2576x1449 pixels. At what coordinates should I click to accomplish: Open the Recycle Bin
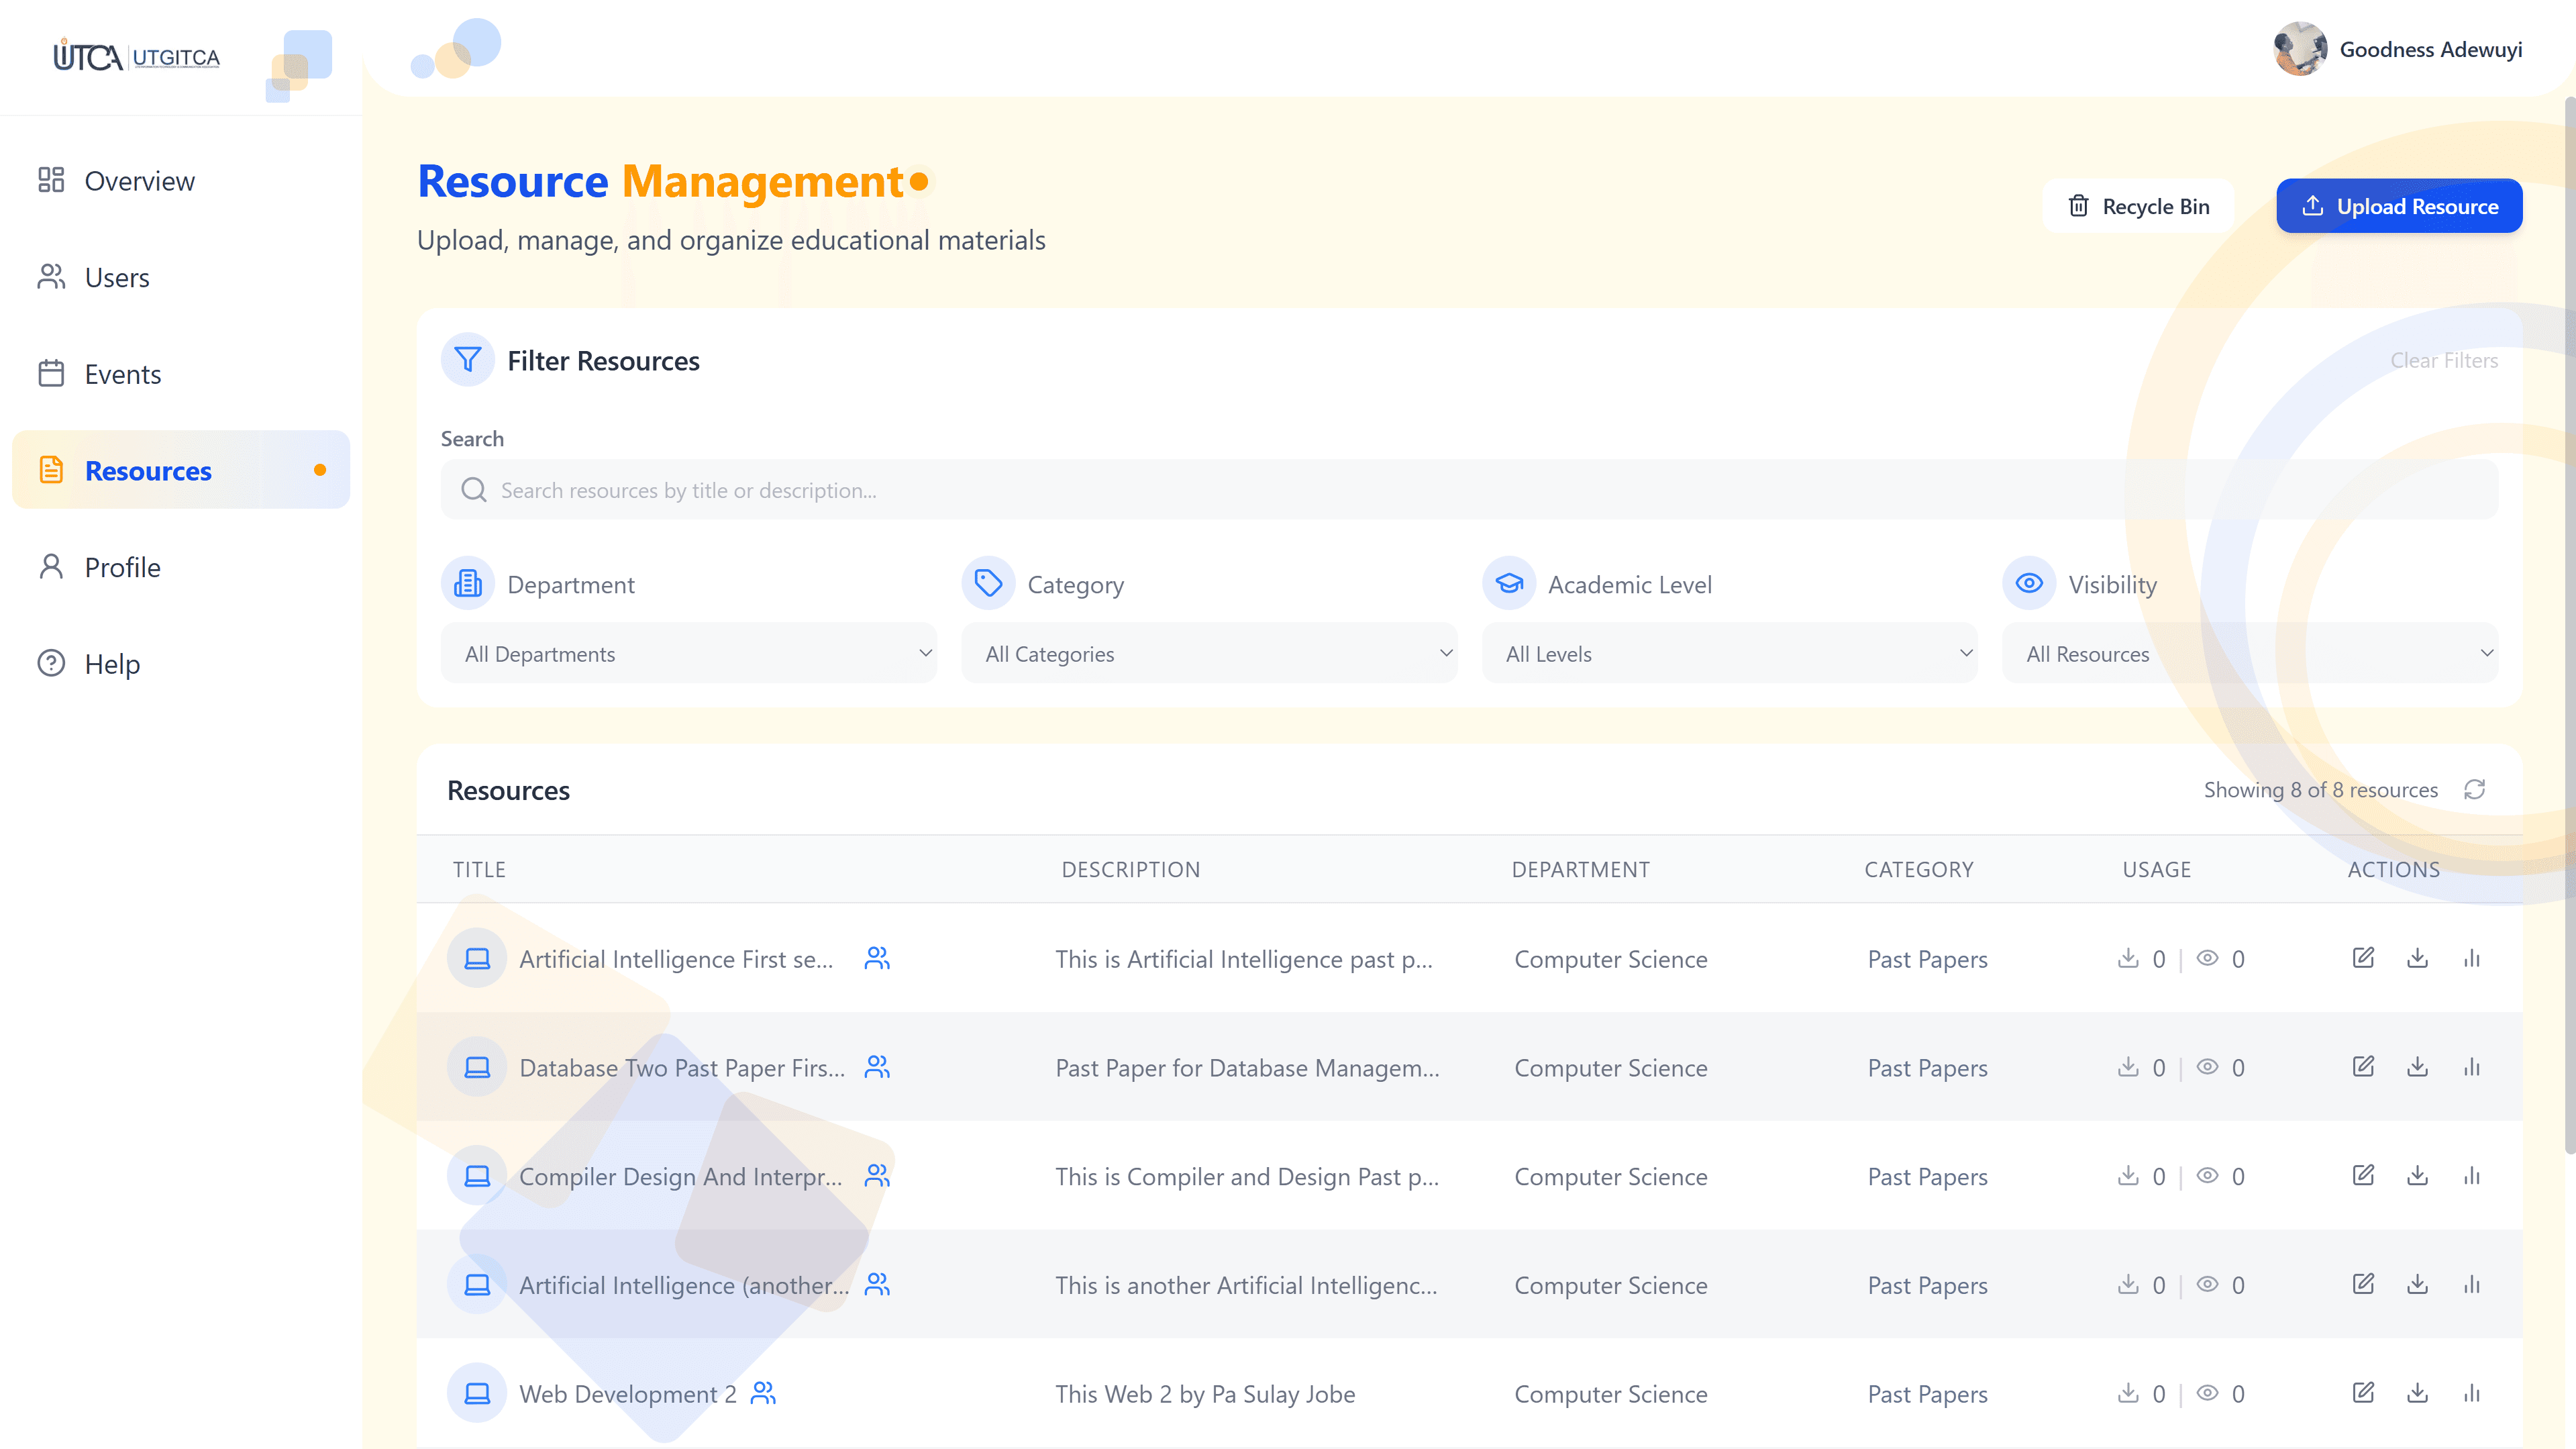(x=2138, y=206)
